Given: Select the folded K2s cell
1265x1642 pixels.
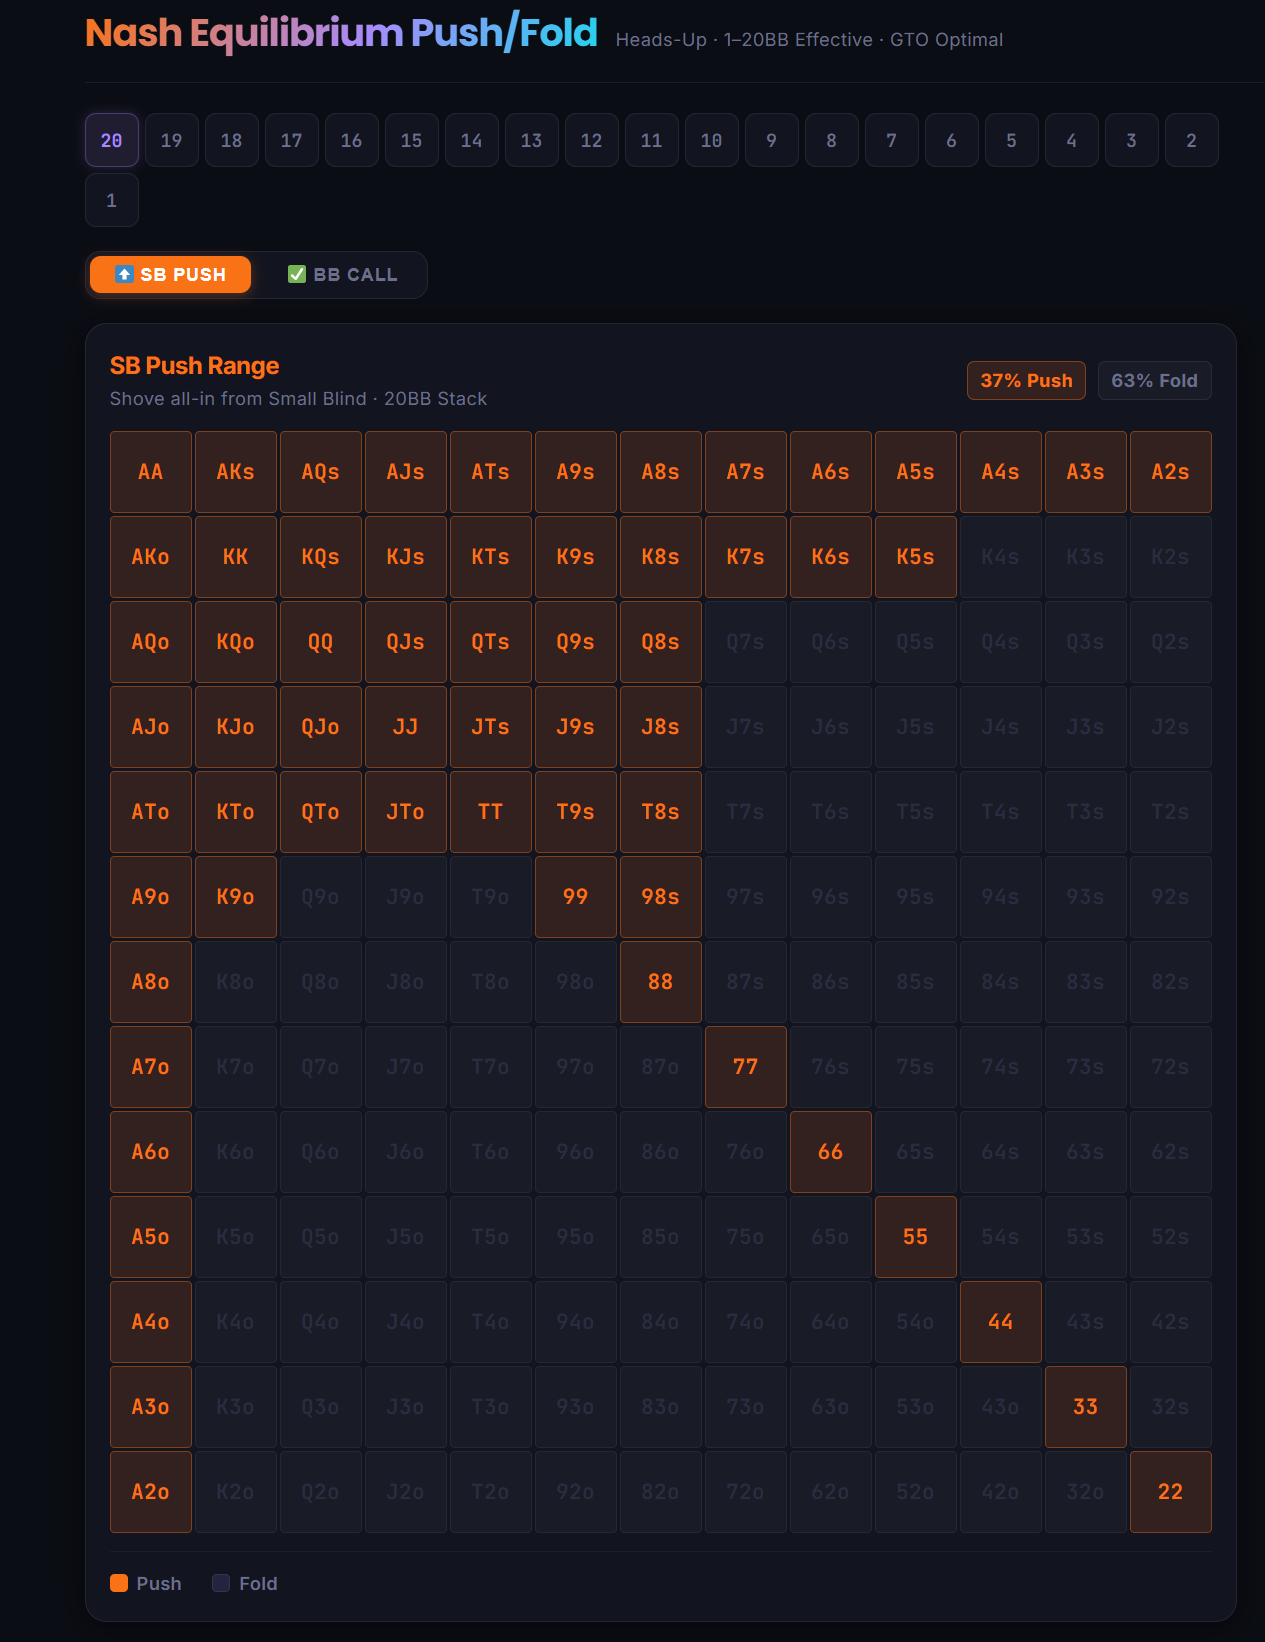Looking at the screenshot, I should 1171,557.
